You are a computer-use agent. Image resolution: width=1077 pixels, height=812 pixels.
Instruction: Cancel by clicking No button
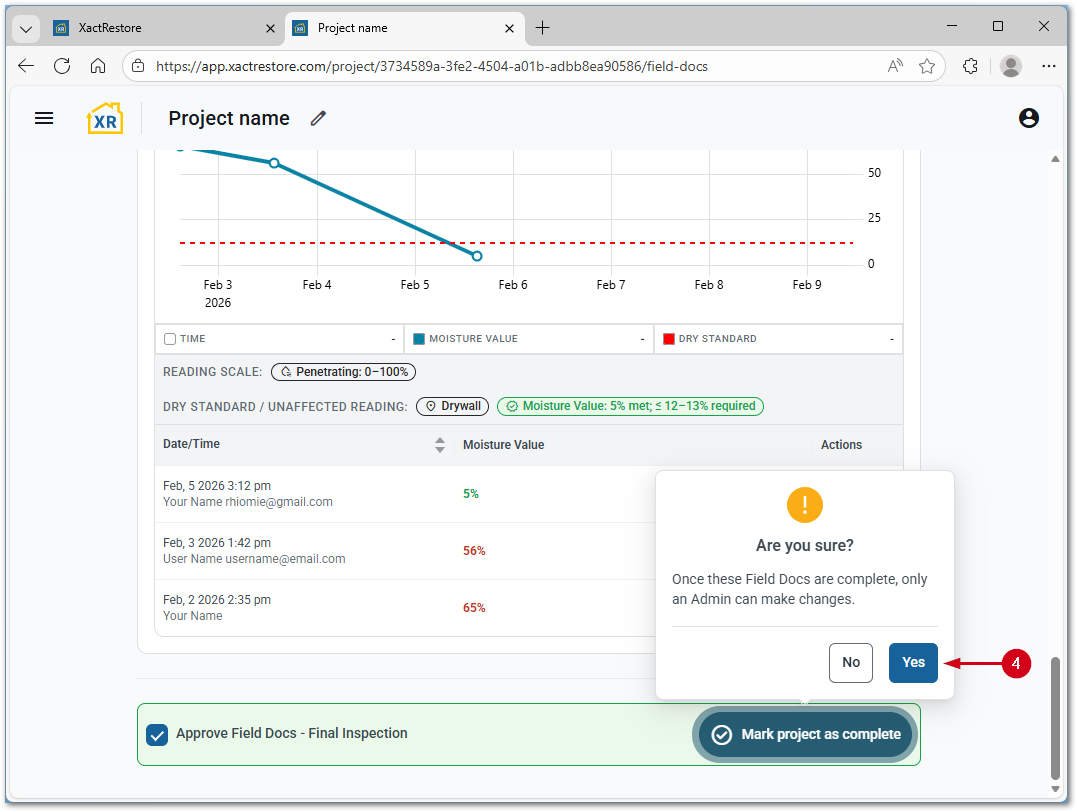coord(850,662)
